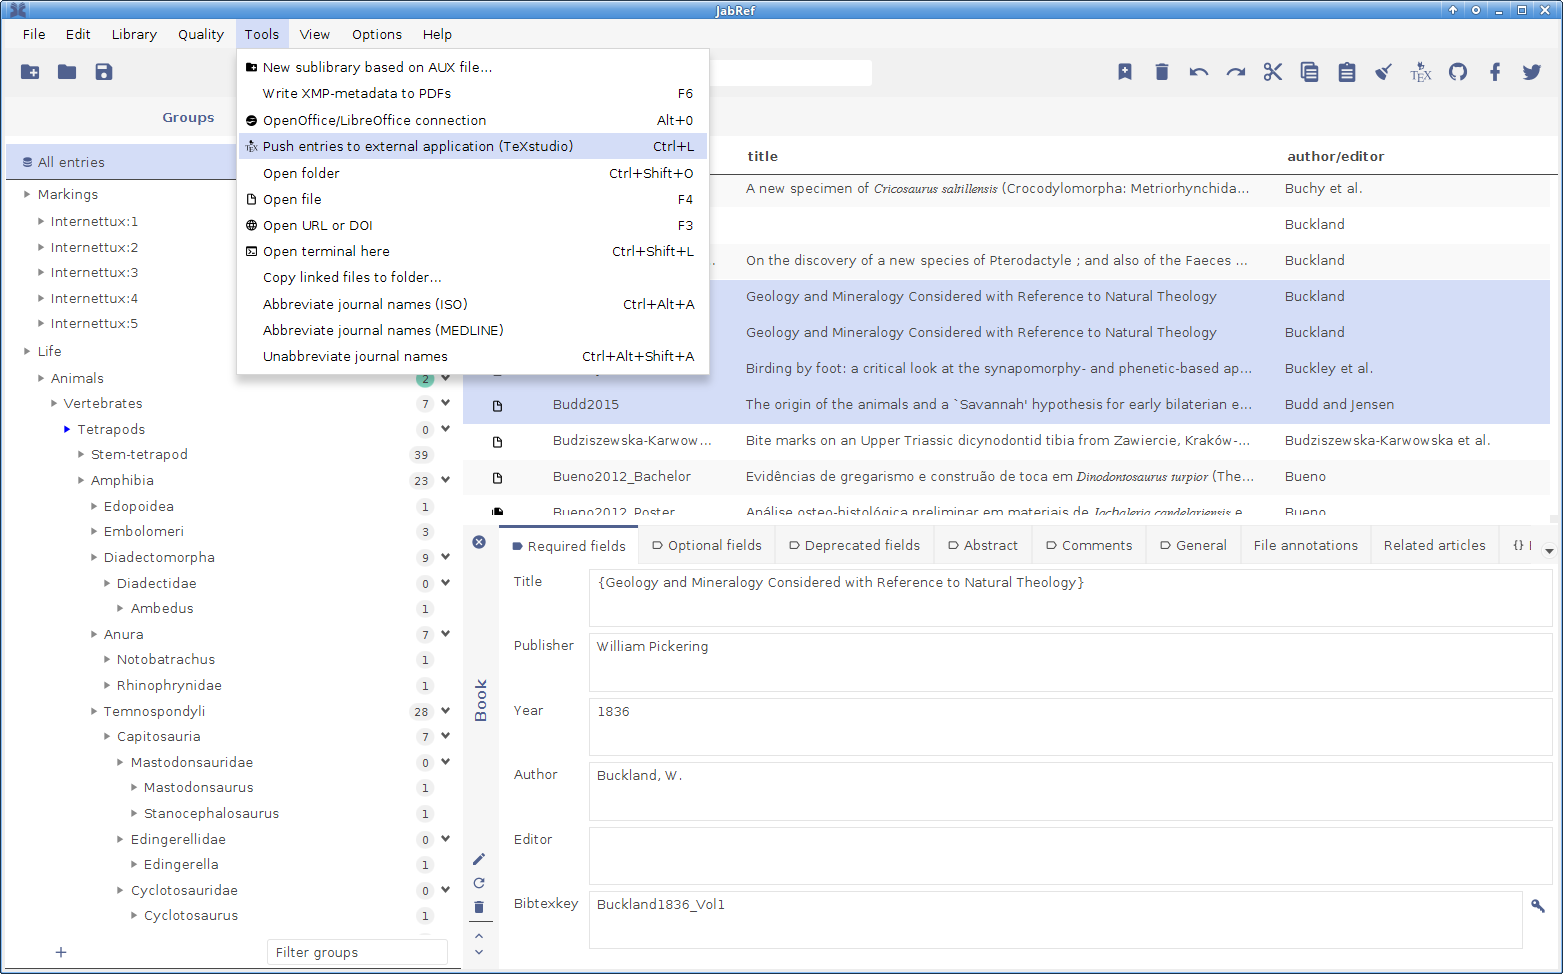Open the Quality menu

tap(201, 34)
